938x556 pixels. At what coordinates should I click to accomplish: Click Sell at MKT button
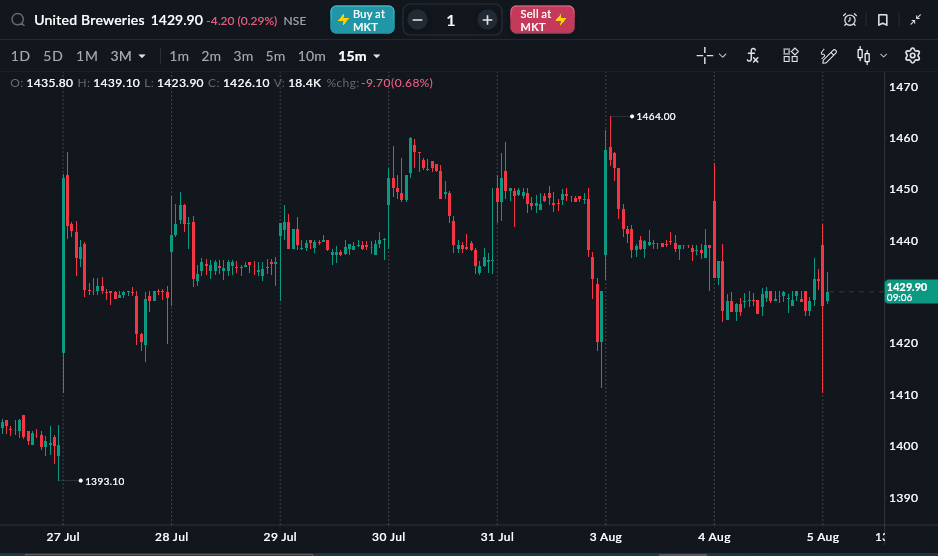pos(542,20)
